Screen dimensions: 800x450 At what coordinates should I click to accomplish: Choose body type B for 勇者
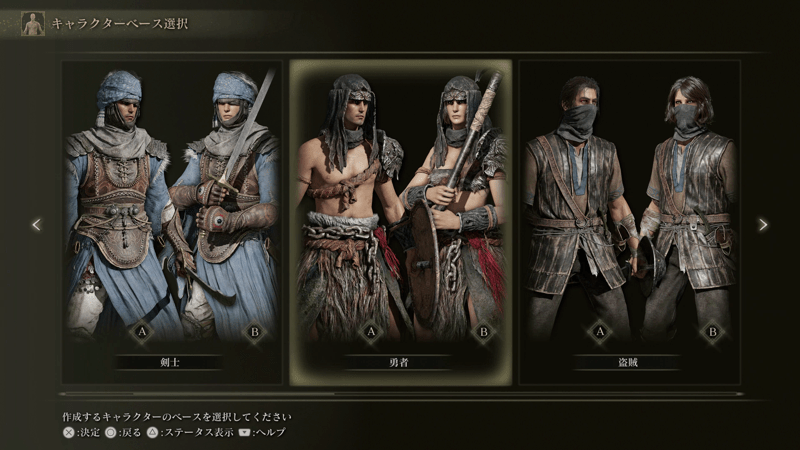483,332
